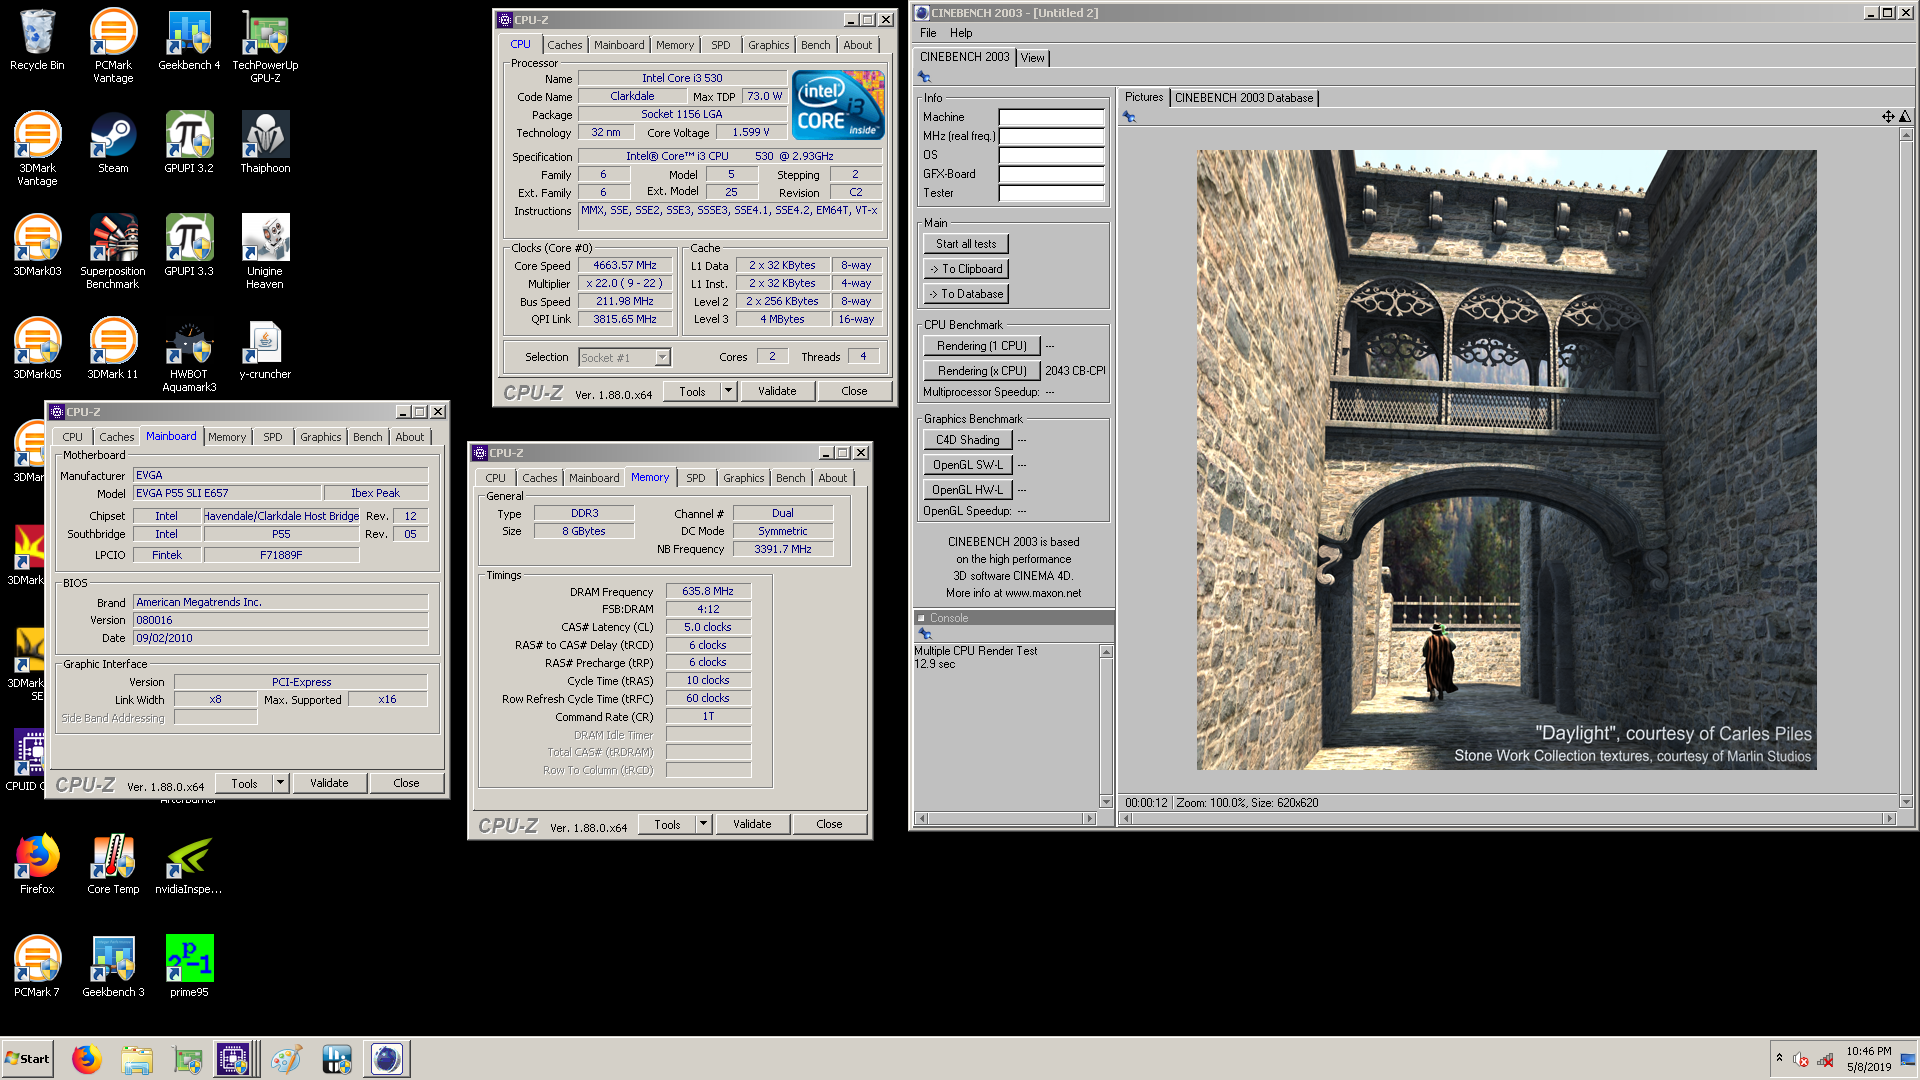Image resolution: width=1920 pixels, height=1080 pixels.
Task: Click Start all tests button
Action: click(x=966, y=244)
